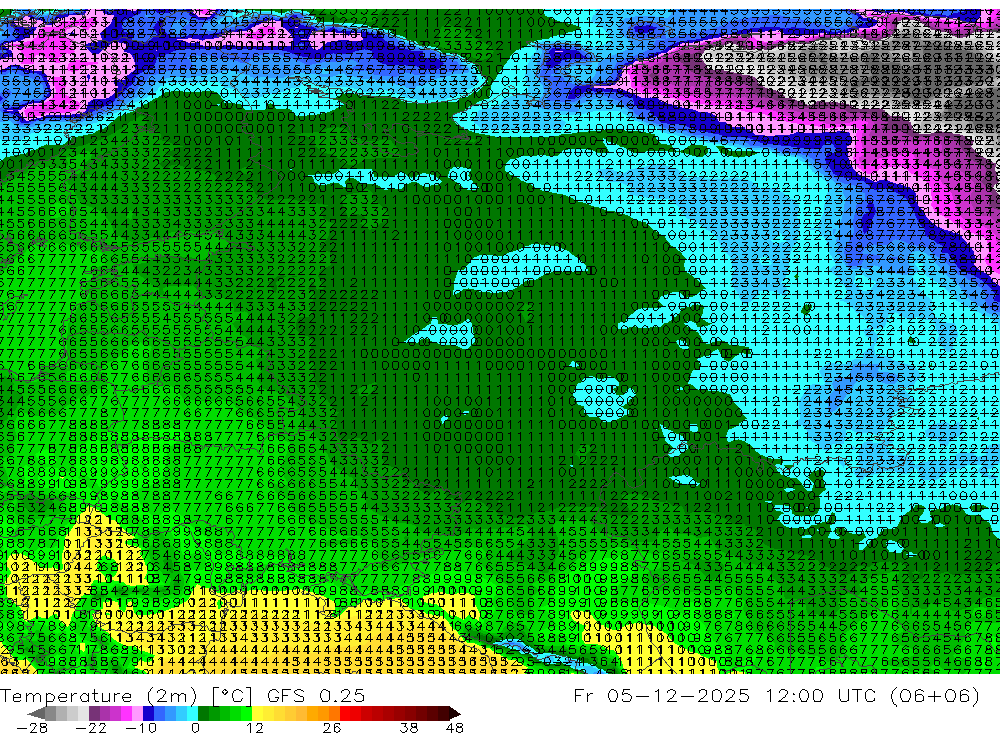The image size is (1000, 733).
Task: Click the -28 legend scale value
Action: click(32, 727)
